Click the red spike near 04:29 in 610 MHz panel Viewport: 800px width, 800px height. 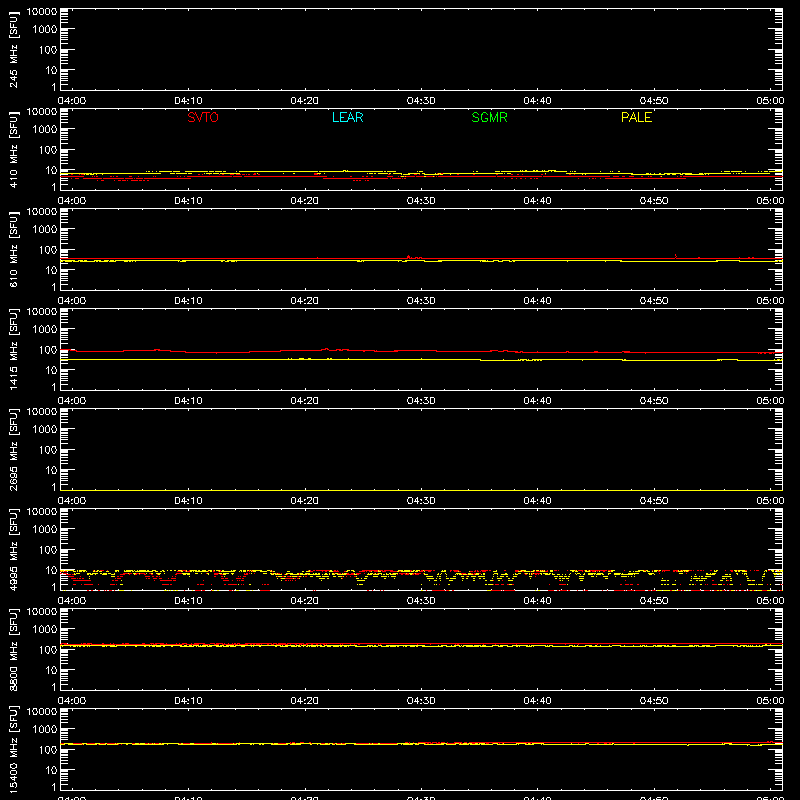pos(408,257)
